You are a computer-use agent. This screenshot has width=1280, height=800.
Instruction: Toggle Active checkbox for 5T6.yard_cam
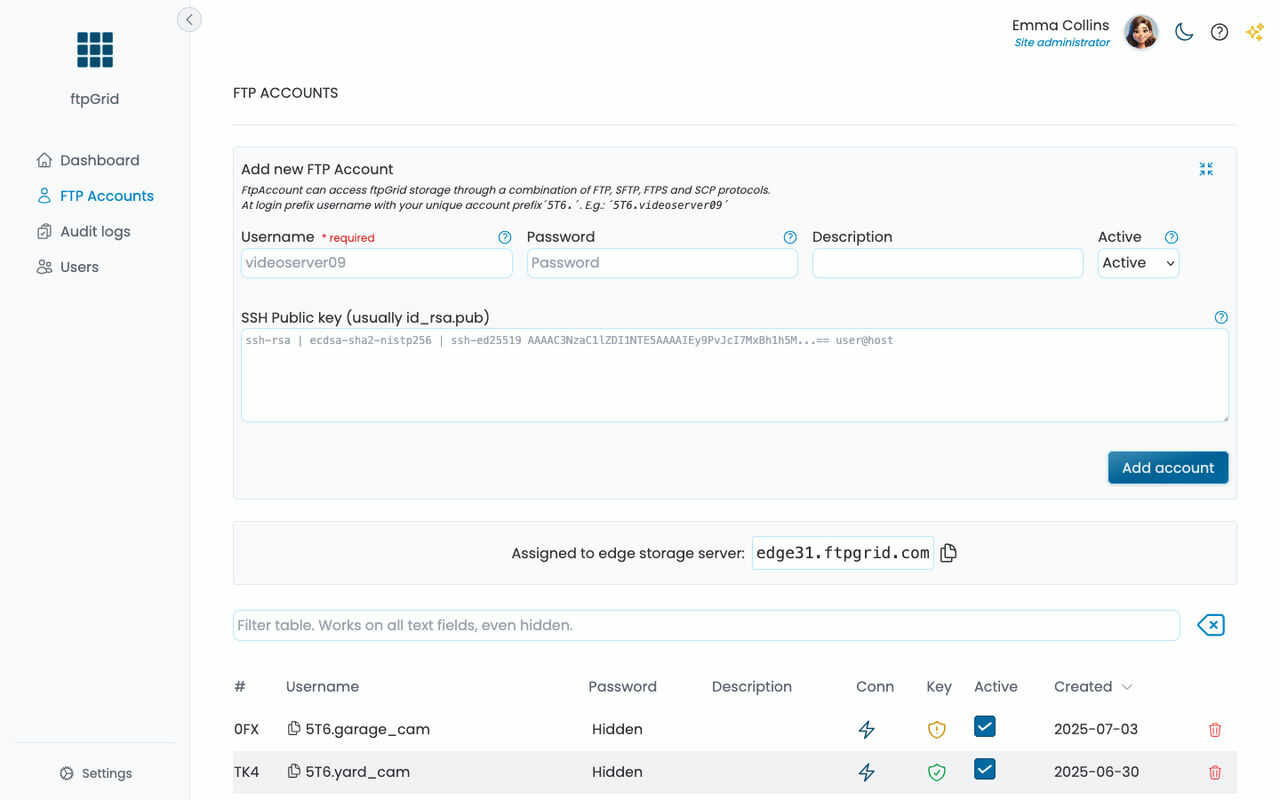coord(985,769)
